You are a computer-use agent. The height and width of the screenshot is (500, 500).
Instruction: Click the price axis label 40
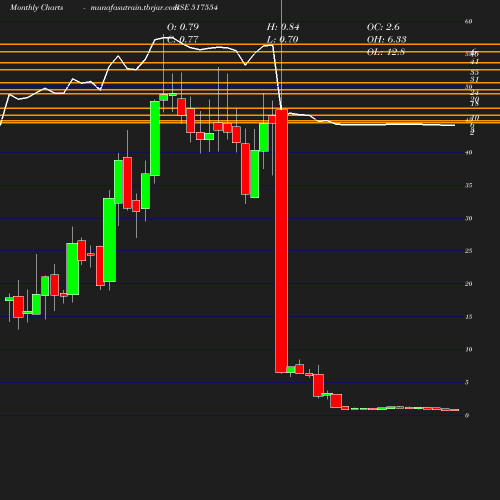click(468, 153)
